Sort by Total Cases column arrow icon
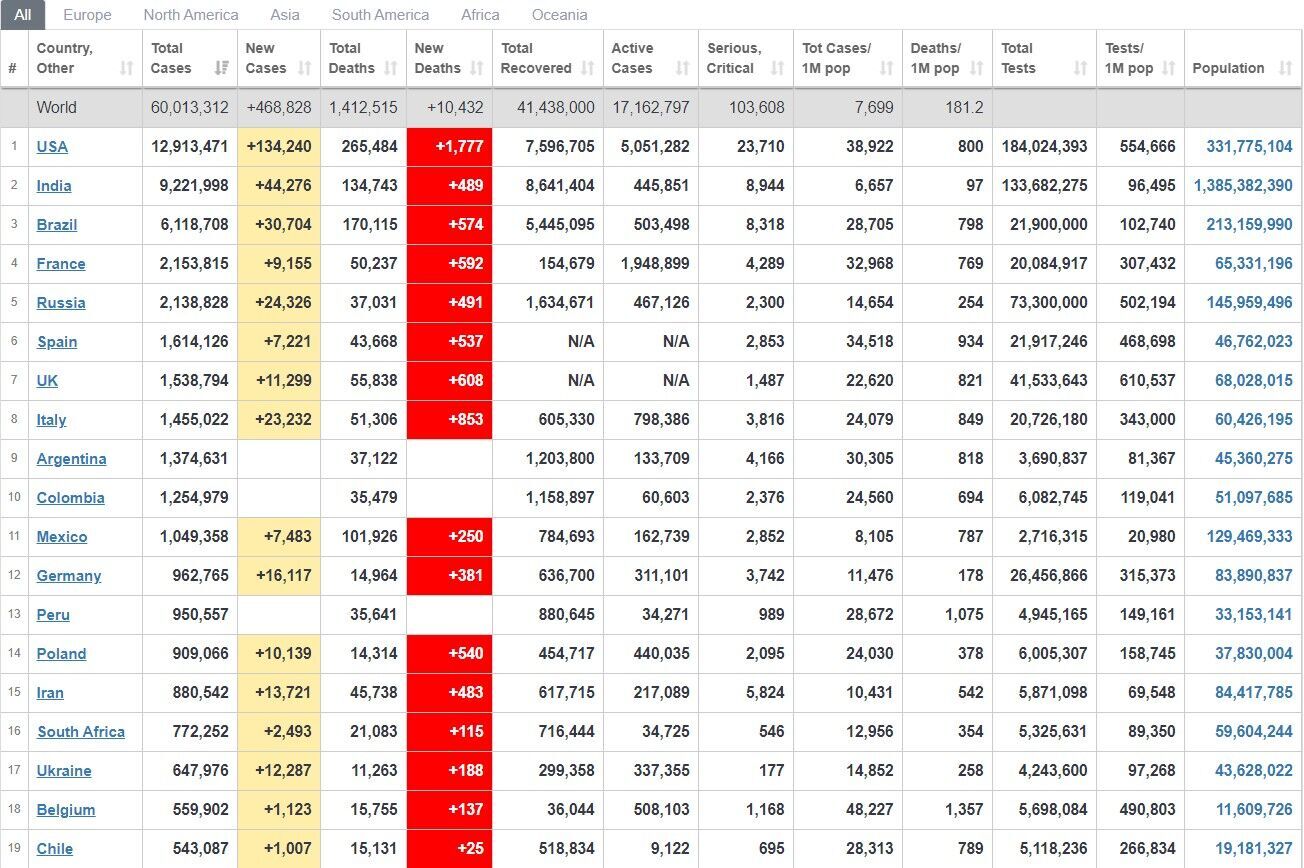The width and height of the screenshot is (1304, 868). [222, 69]
